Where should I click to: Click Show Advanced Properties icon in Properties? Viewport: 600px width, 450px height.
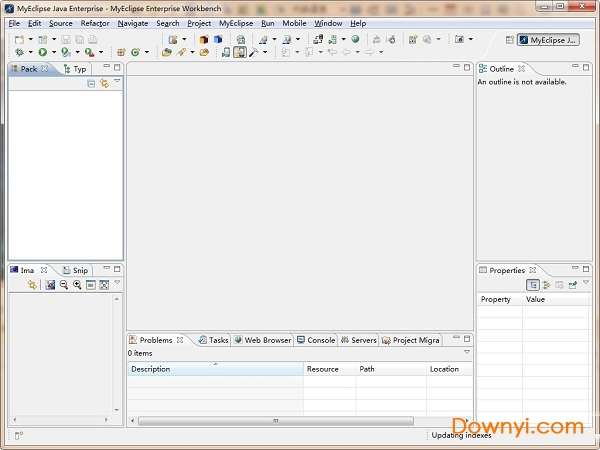[x=546, y=285]
